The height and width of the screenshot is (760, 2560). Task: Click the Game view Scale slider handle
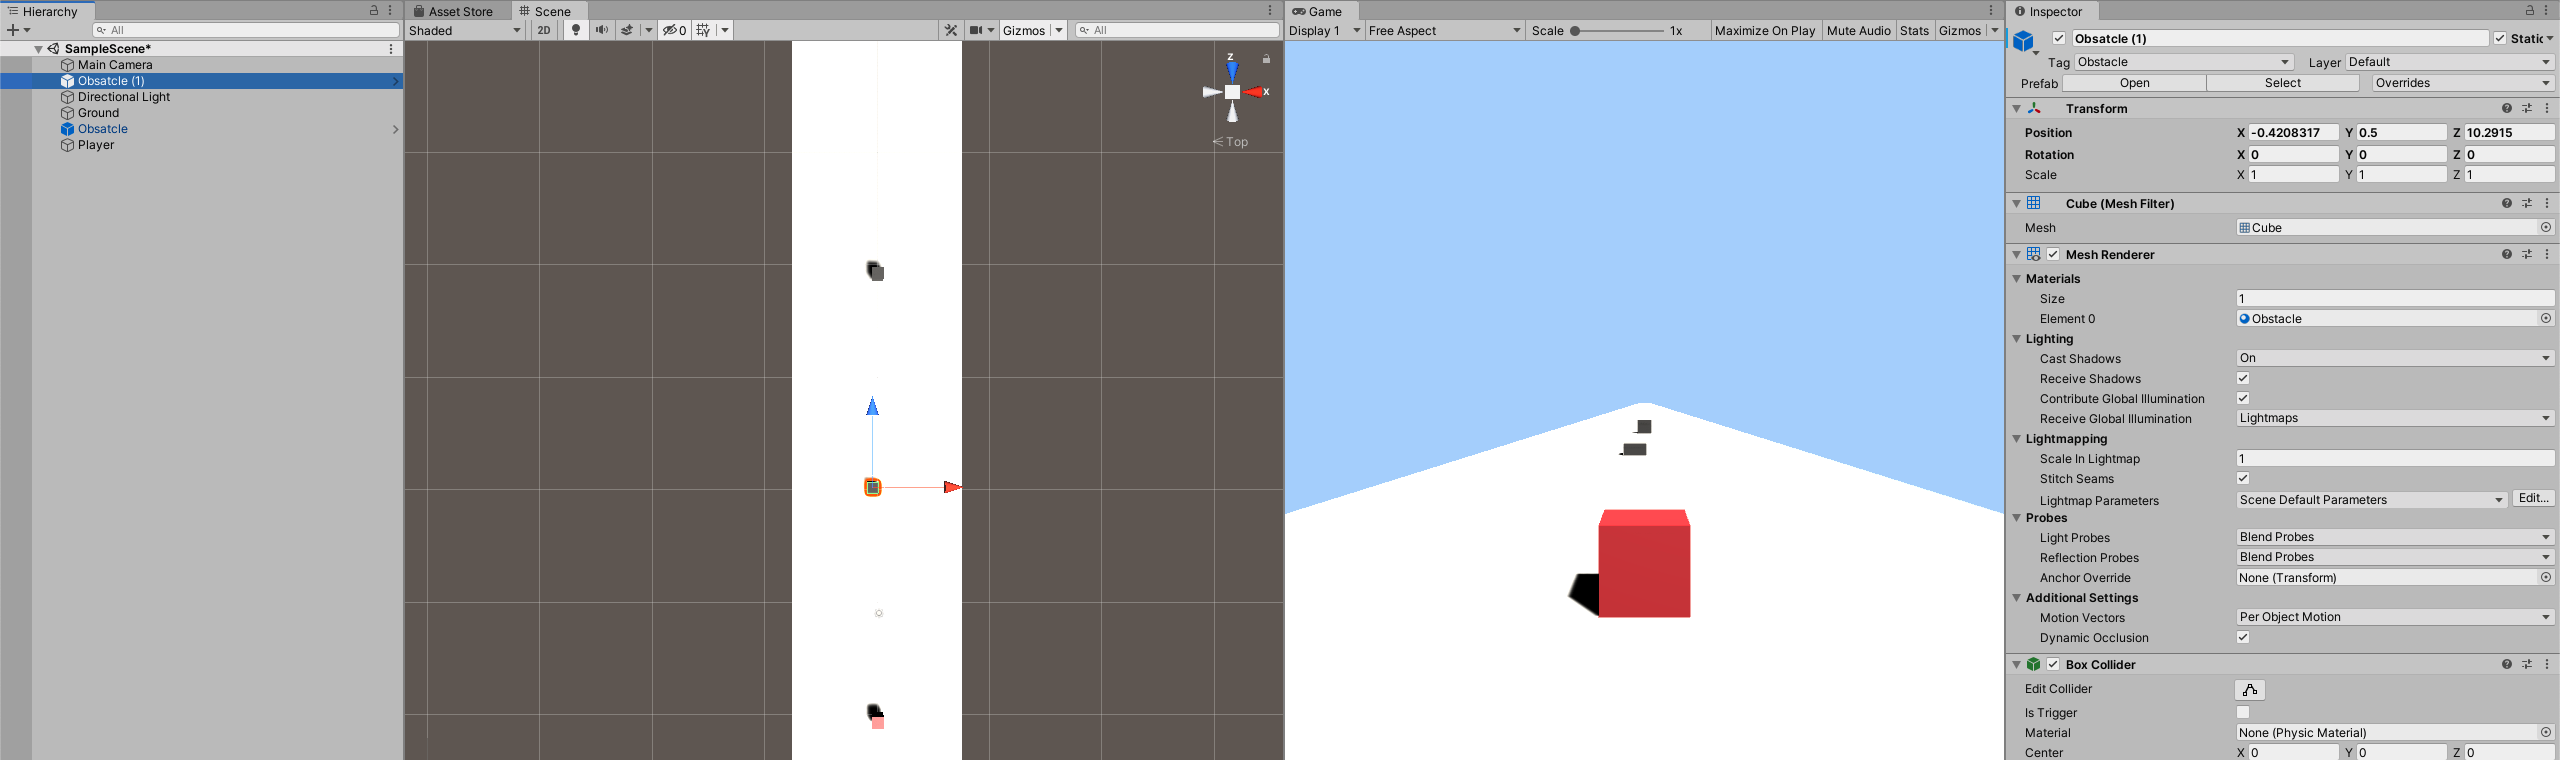click(x=1575, y=30)
